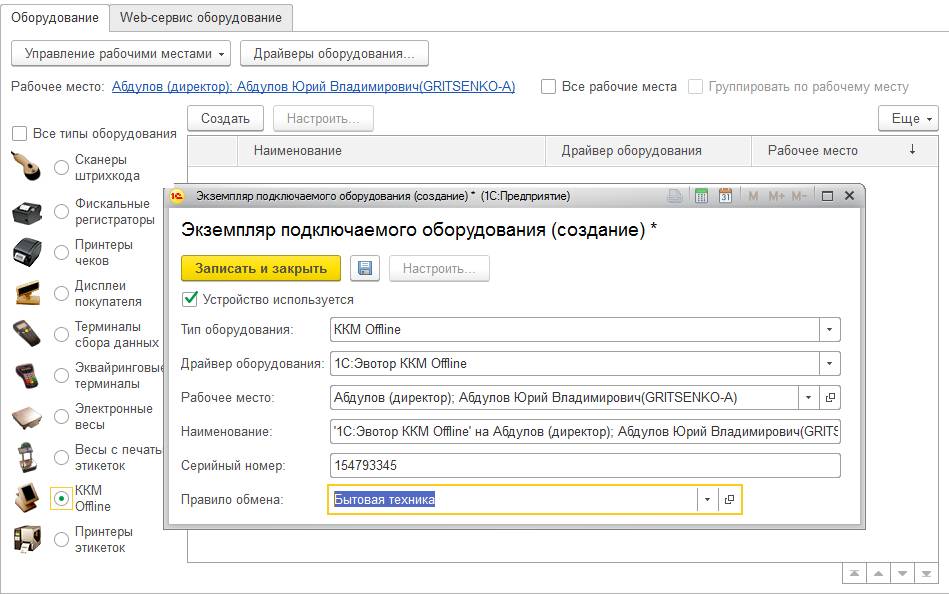Select Принтеры чеков radio button
949x594 pixels.
(x=61, y=252)
